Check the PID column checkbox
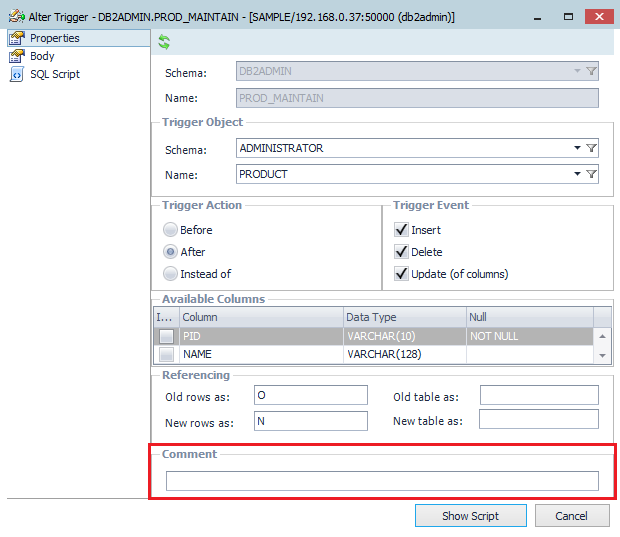The width and height of the screenshot is (620, 537). pyautogui.click(x=166, y=337)
